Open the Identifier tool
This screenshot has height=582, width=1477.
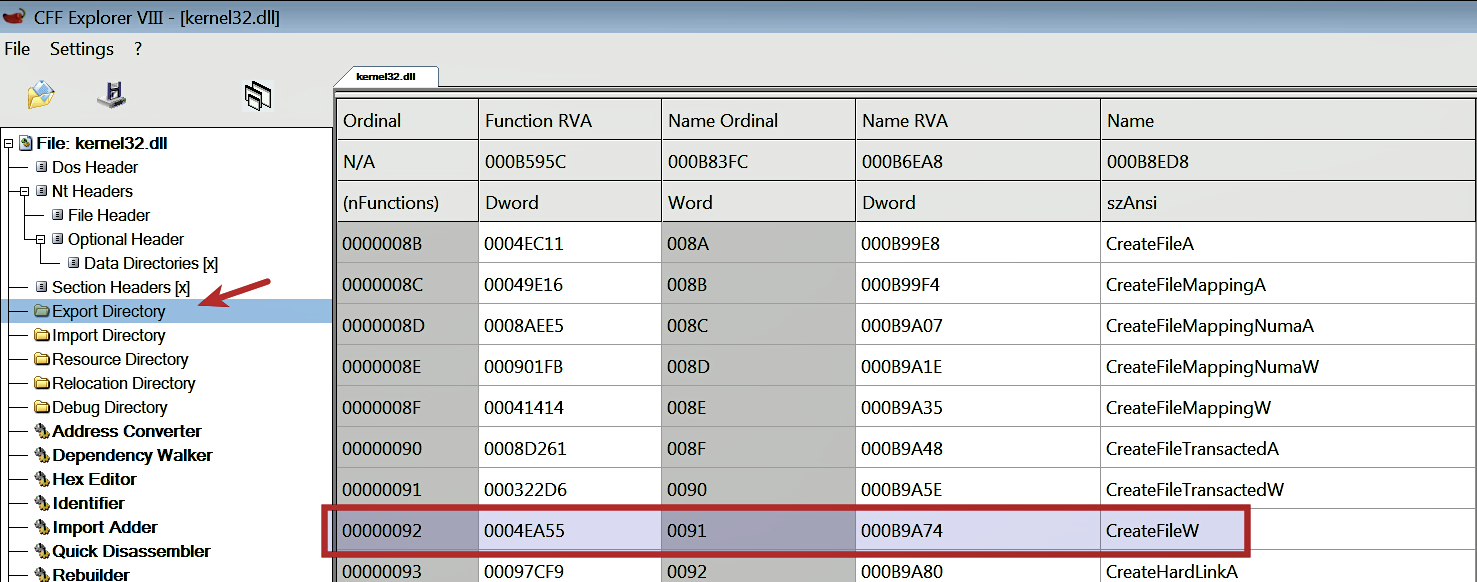(88, 503)
